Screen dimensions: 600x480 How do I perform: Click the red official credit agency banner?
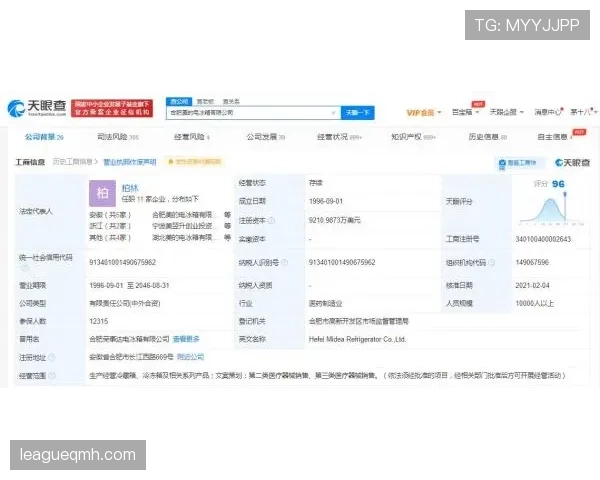112,108
